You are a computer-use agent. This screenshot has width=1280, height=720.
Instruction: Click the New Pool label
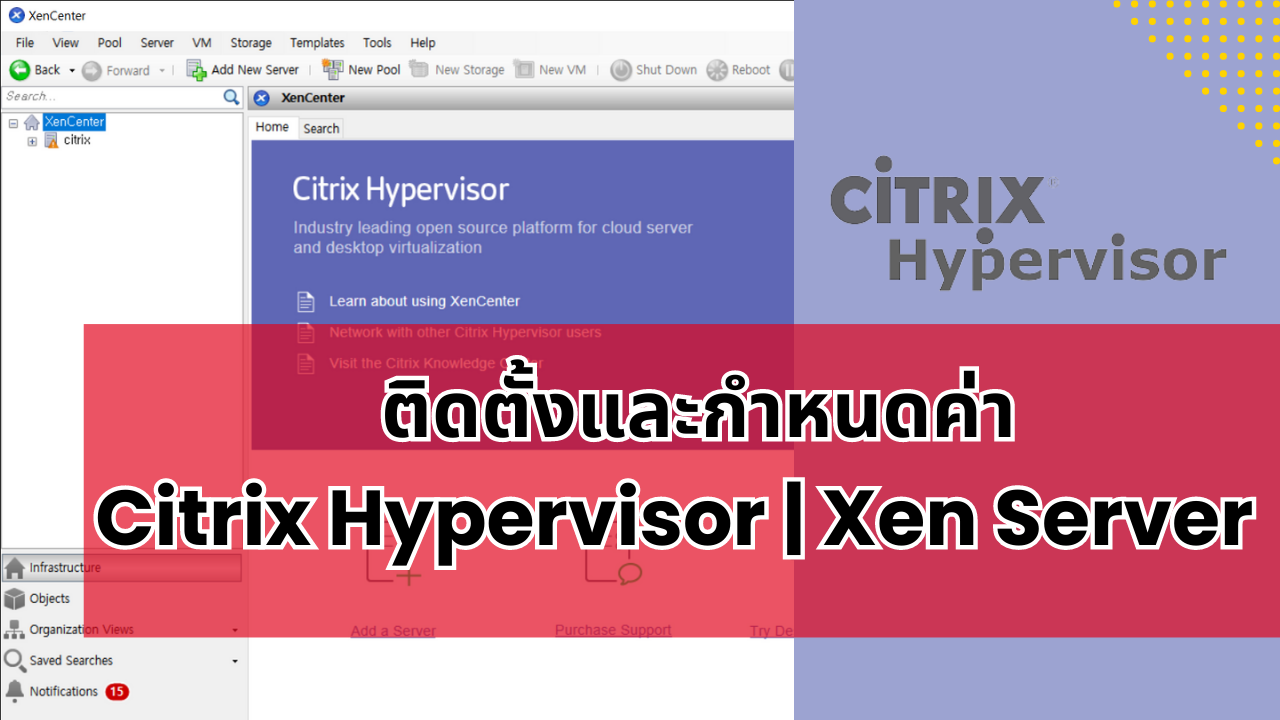[374, 70]
